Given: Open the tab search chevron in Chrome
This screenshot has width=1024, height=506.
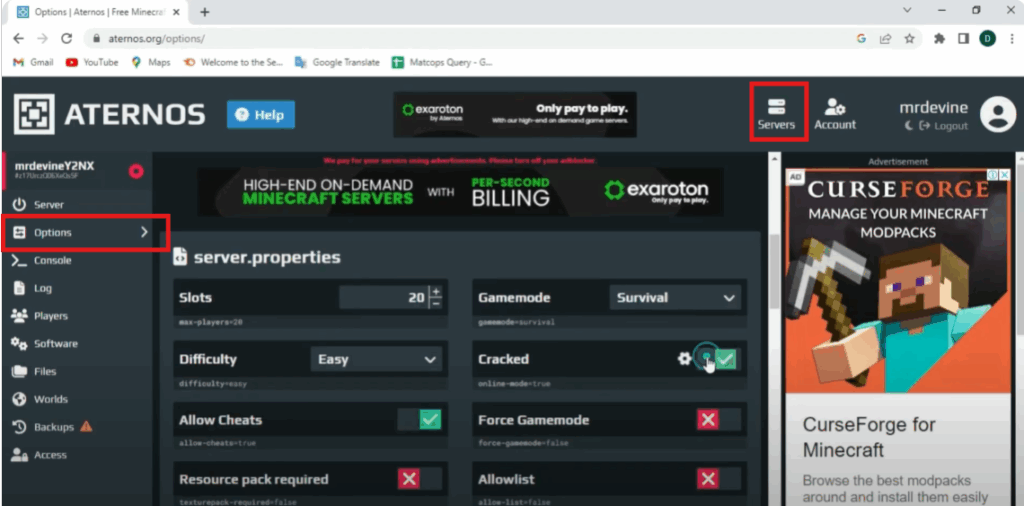Looking at the screenshot, I should (907, 10).
